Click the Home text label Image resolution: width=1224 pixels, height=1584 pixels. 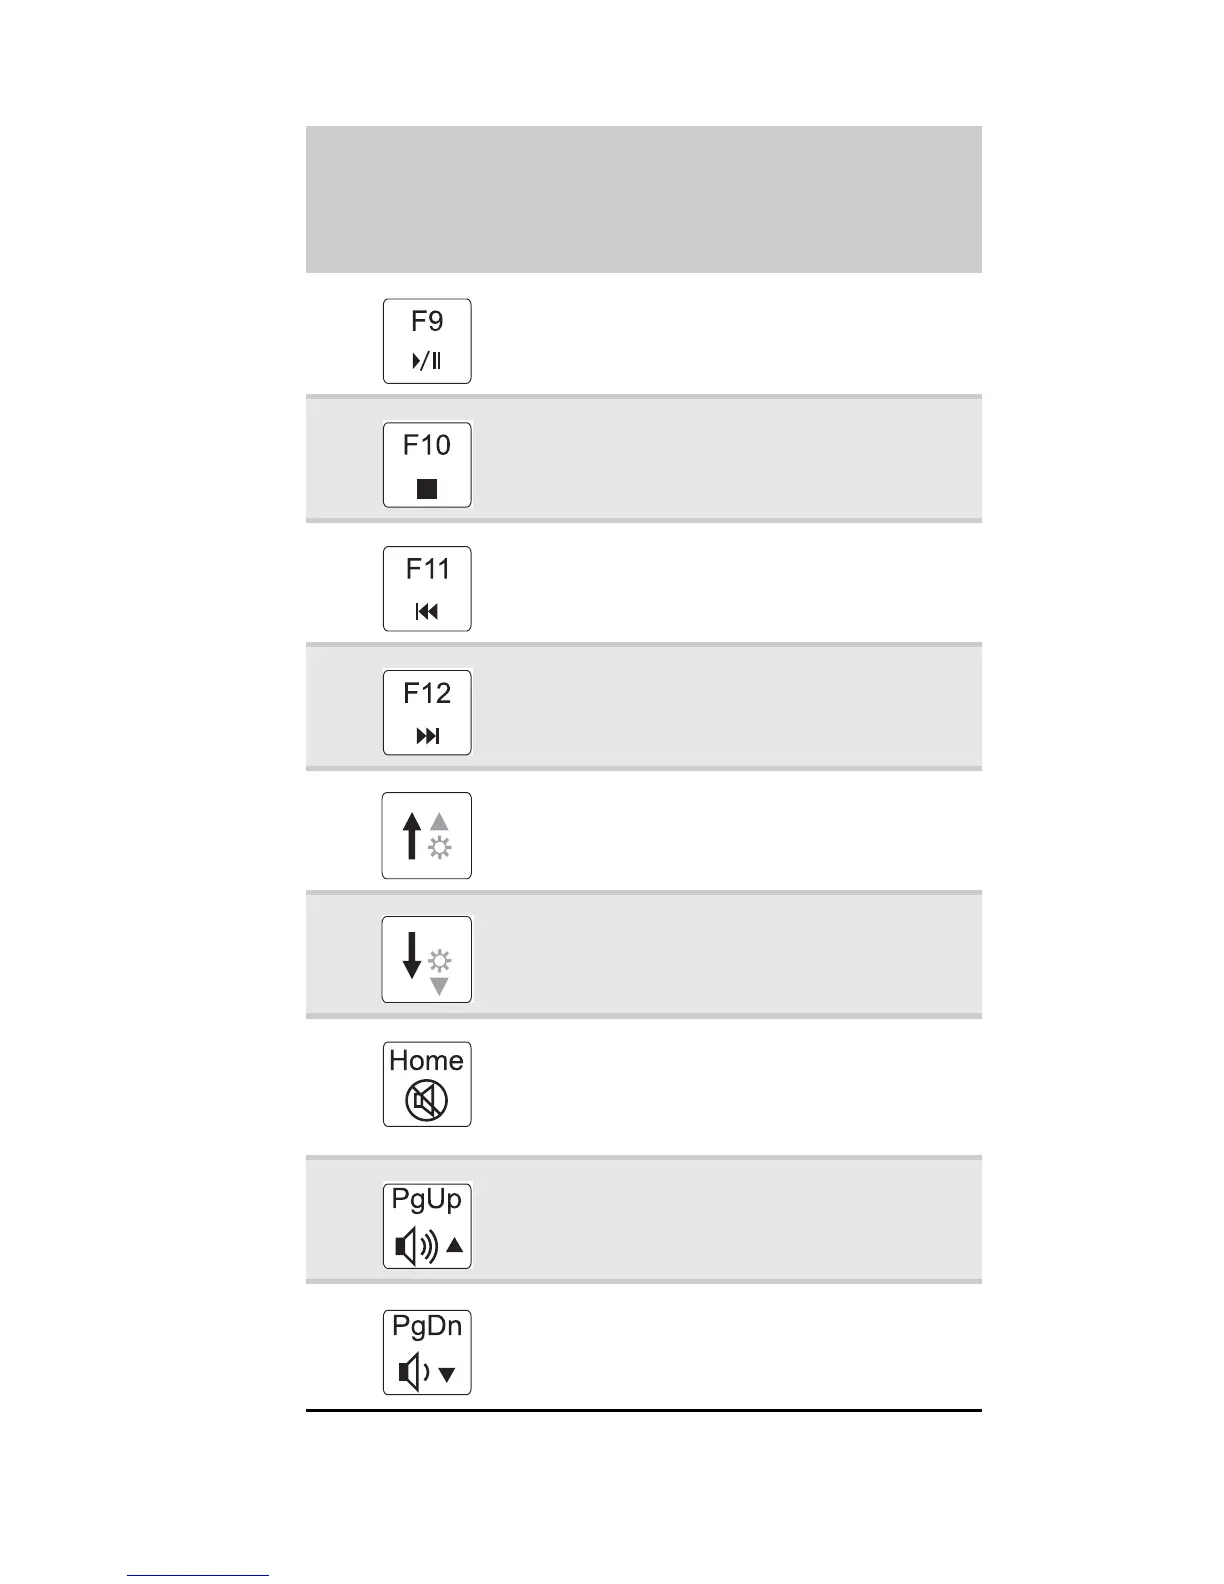click(x=427, y=1060)
